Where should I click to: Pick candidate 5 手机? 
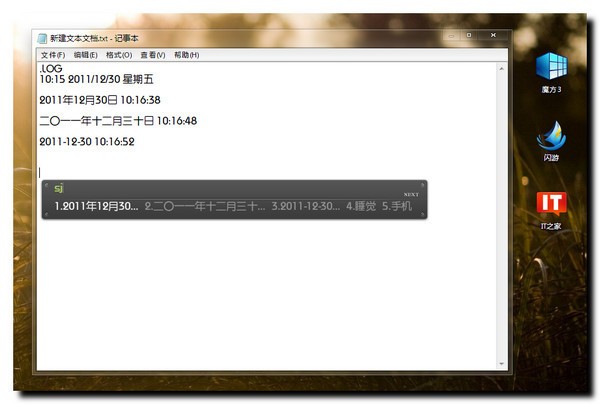point(397,207)
